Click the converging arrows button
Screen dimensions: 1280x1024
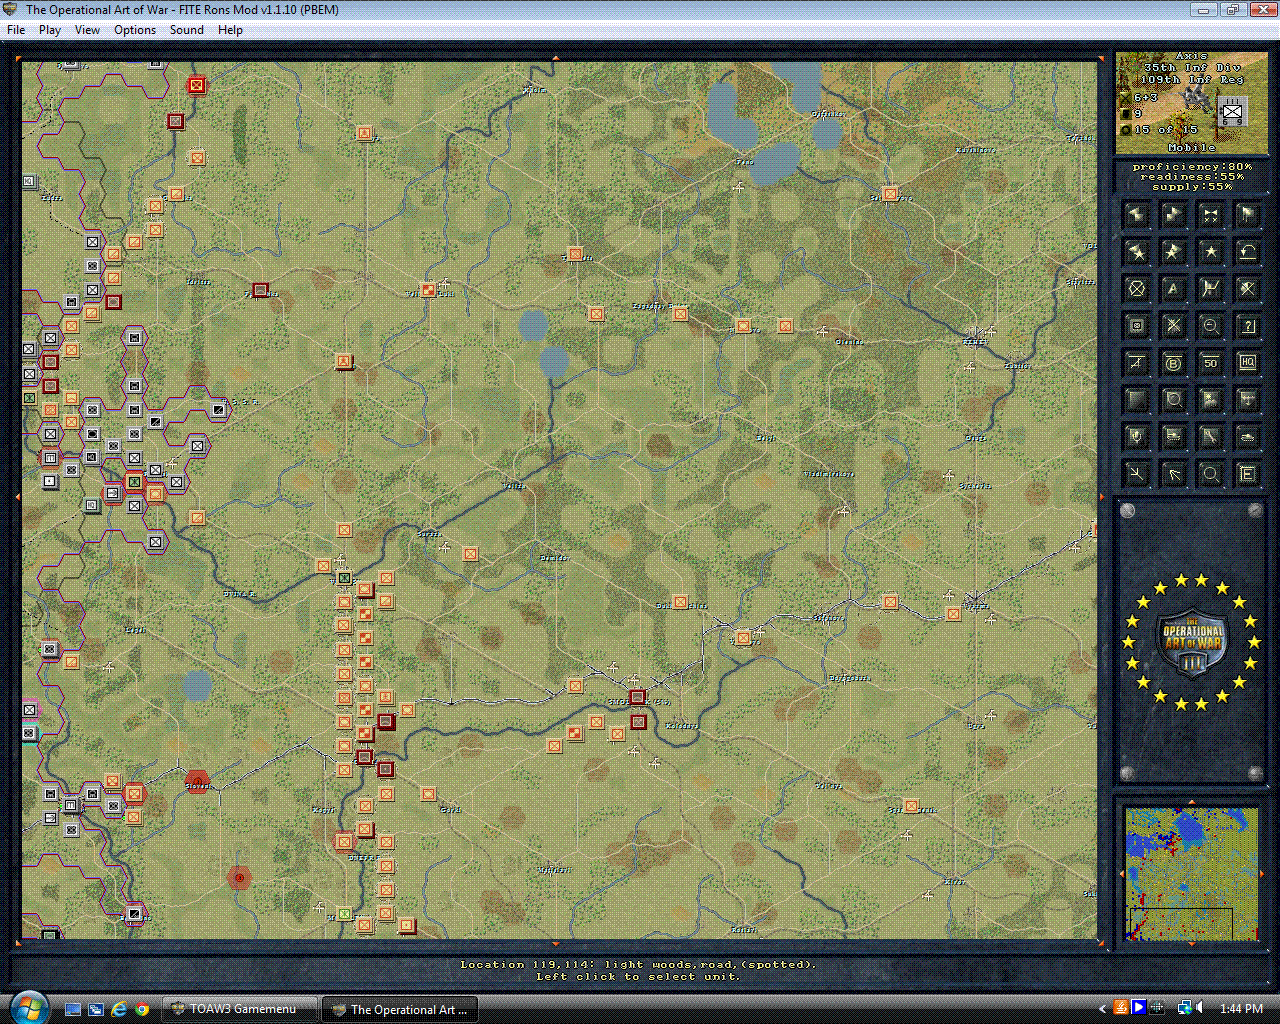(1136, 474)
